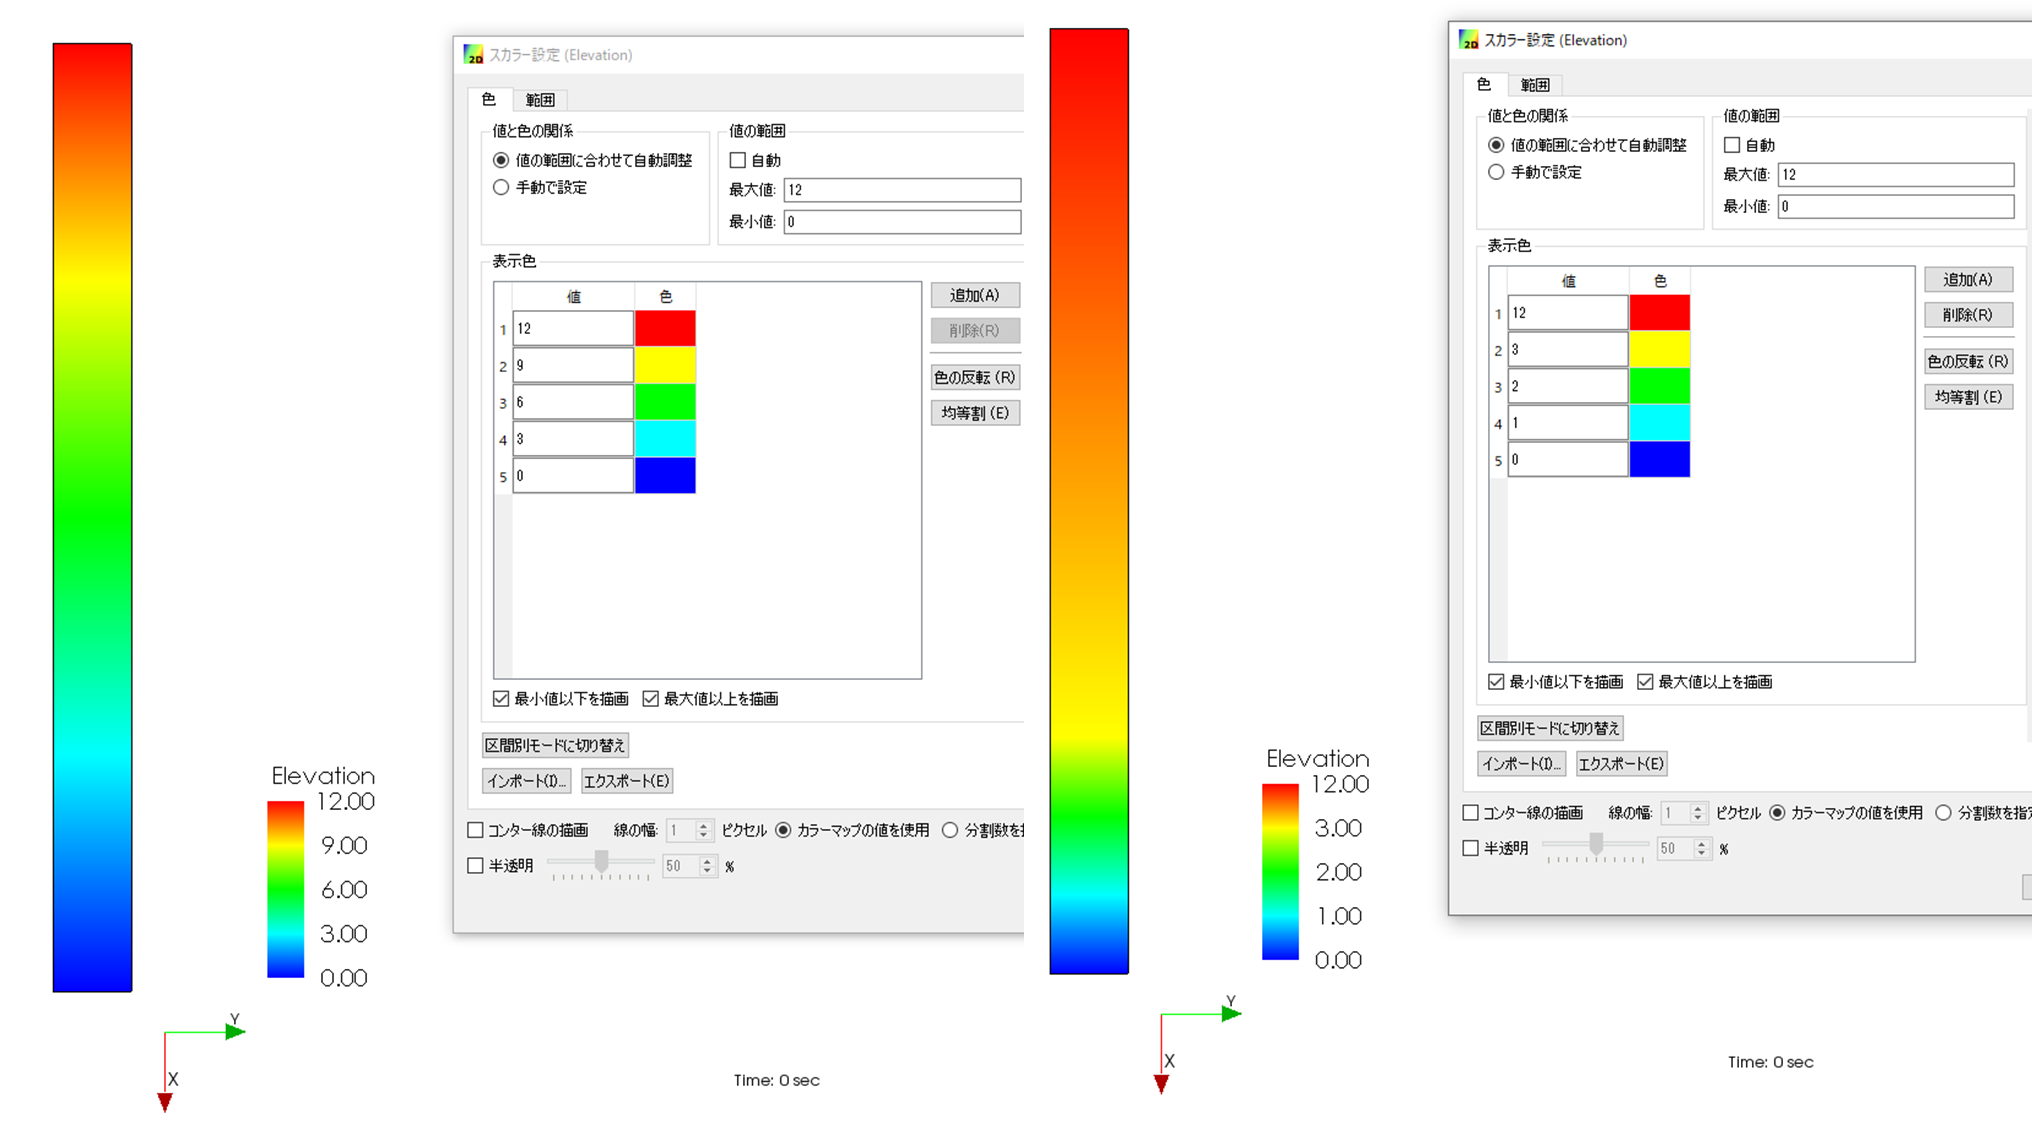The height and width of the screenshot is (1125, 2032).
Task: Click 最大値 input field in left dialog
Action: (x=901, y=190)
